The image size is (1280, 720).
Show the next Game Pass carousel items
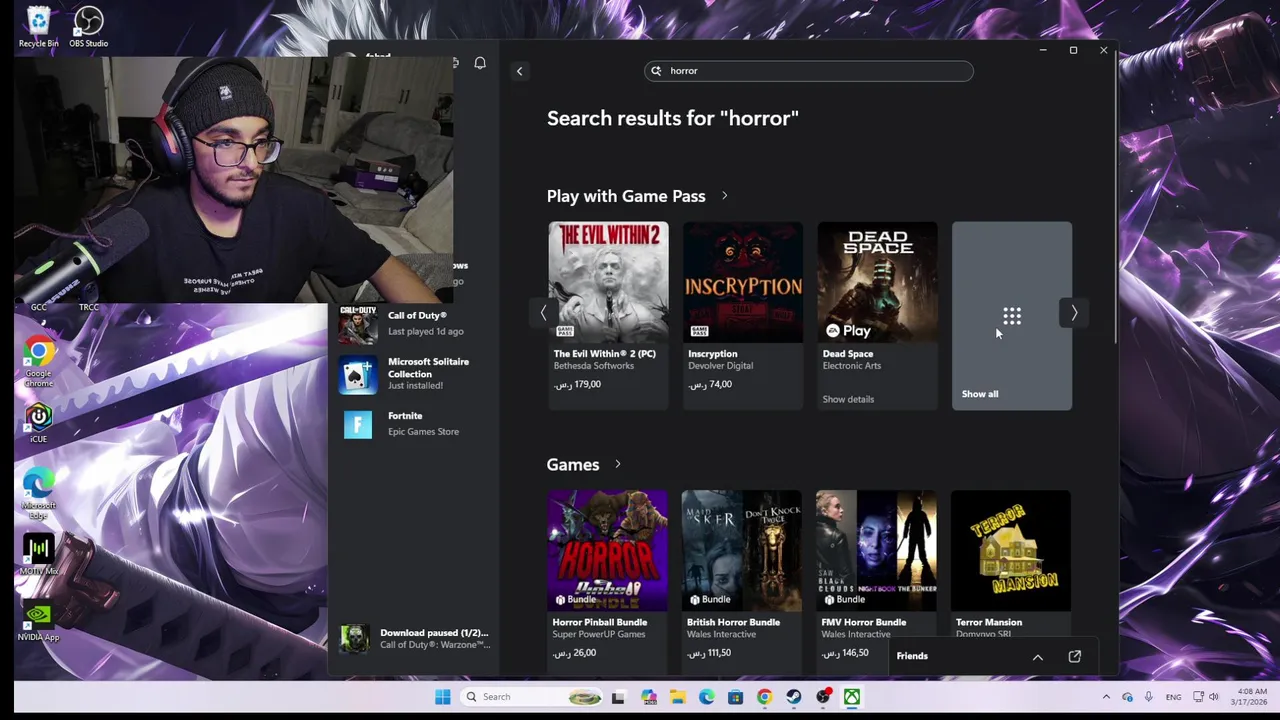click(x=1074, y=313)
